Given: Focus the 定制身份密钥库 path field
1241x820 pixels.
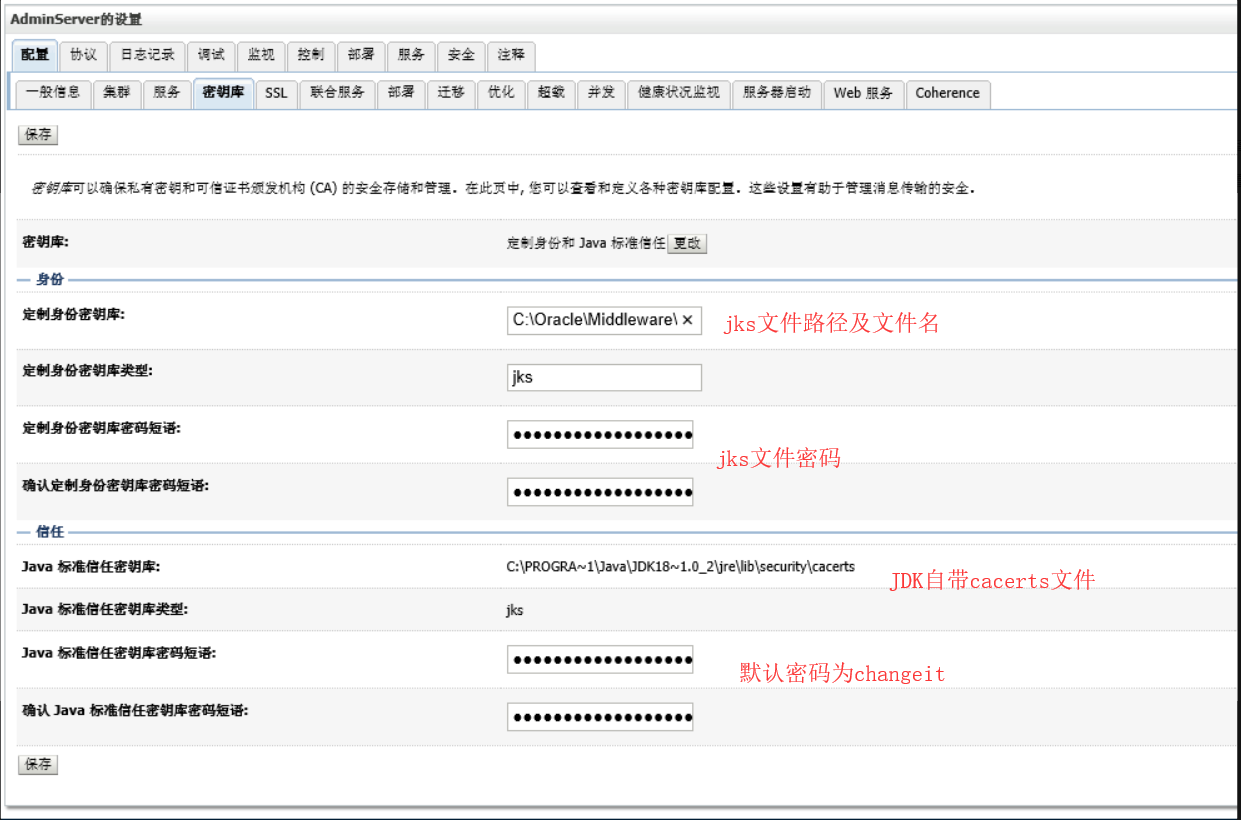Looking at the screenshot, I should [604, 320].
